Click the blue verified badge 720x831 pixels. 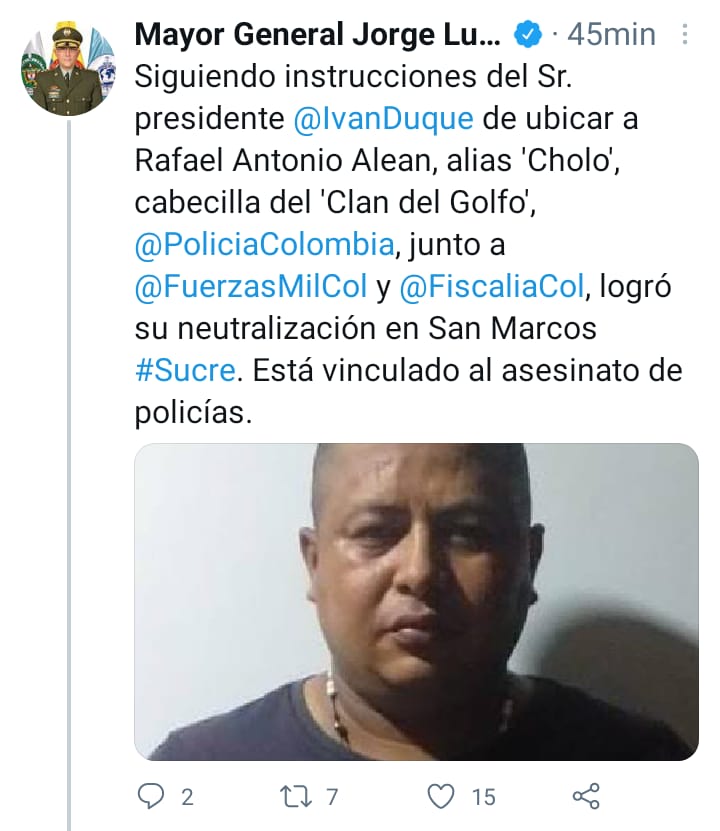tap(528, 34)
